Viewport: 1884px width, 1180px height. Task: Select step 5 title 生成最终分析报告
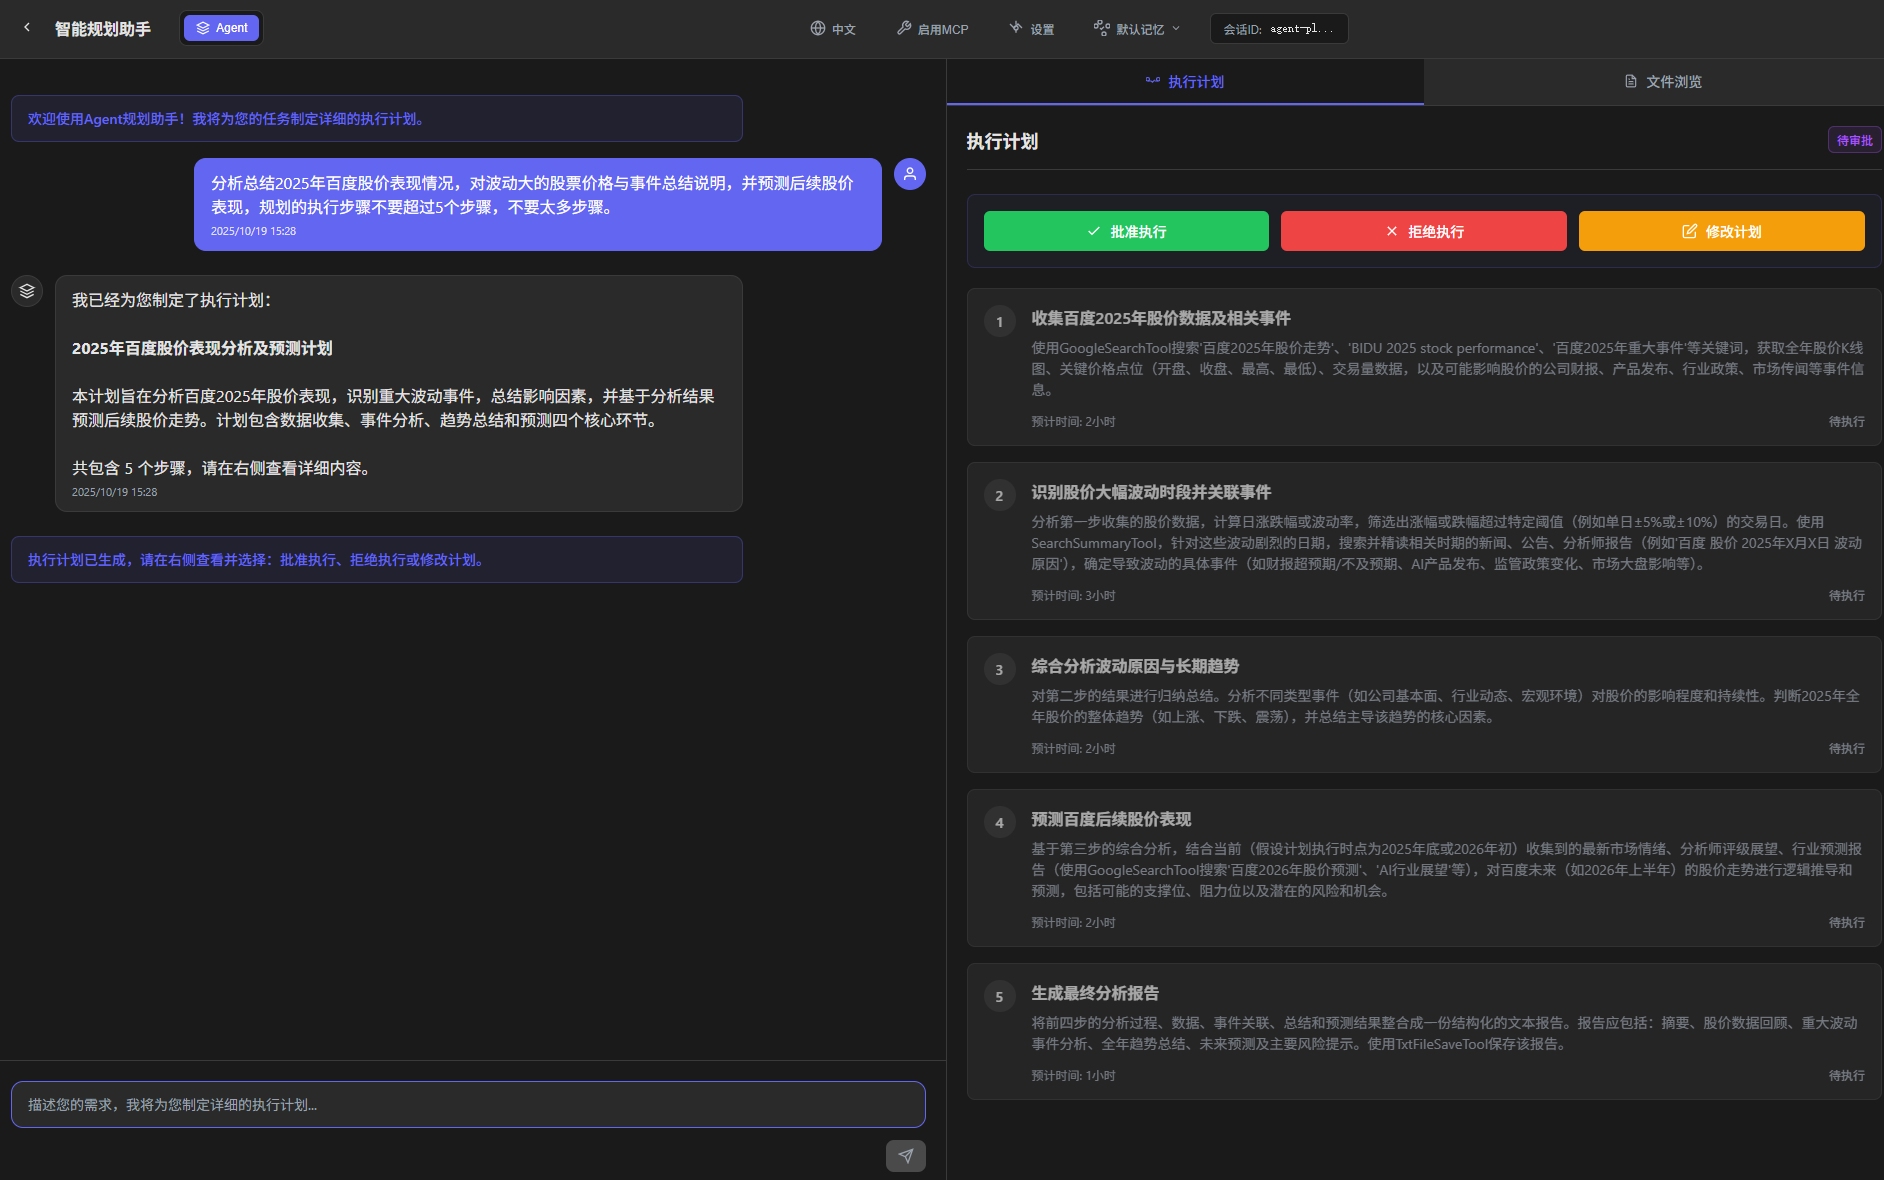(x=1095, y=993)
